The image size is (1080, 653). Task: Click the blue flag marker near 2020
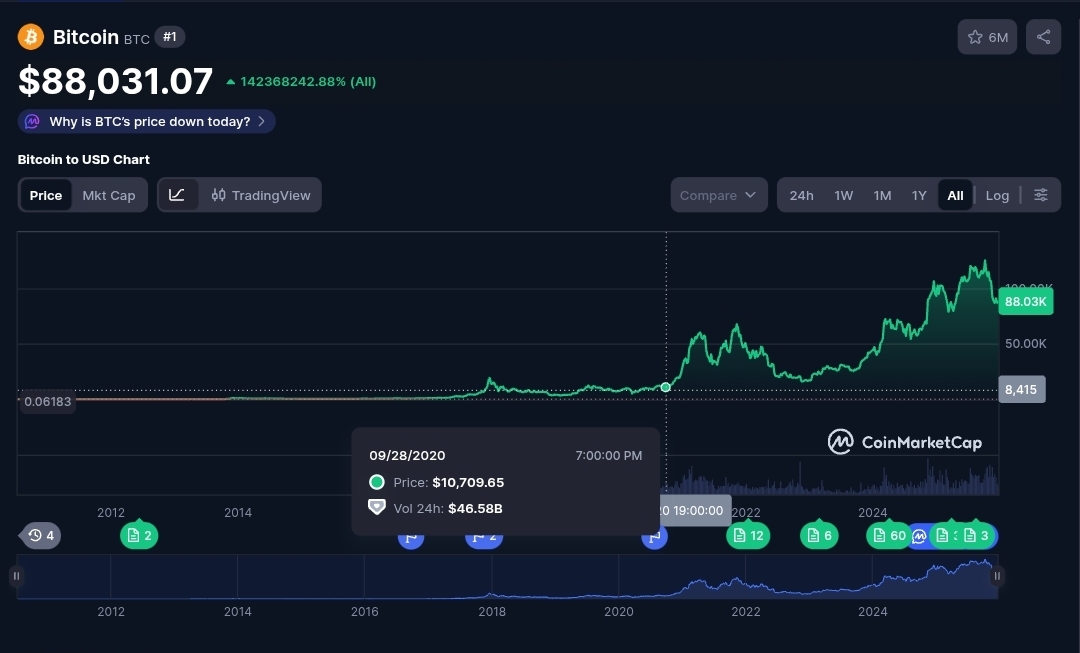click(x=654, y=537)
